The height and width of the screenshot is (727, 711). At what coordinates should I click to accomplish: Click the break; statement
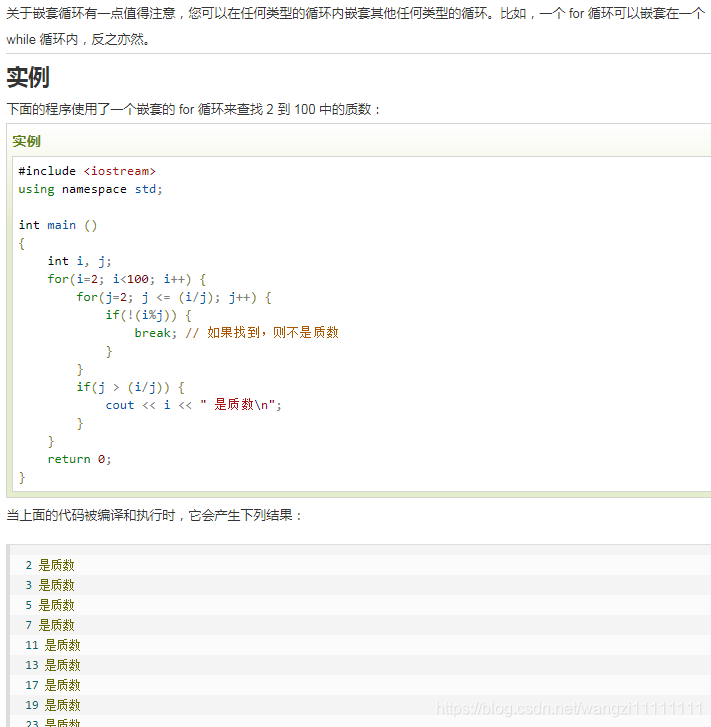[x=156, y=333]
